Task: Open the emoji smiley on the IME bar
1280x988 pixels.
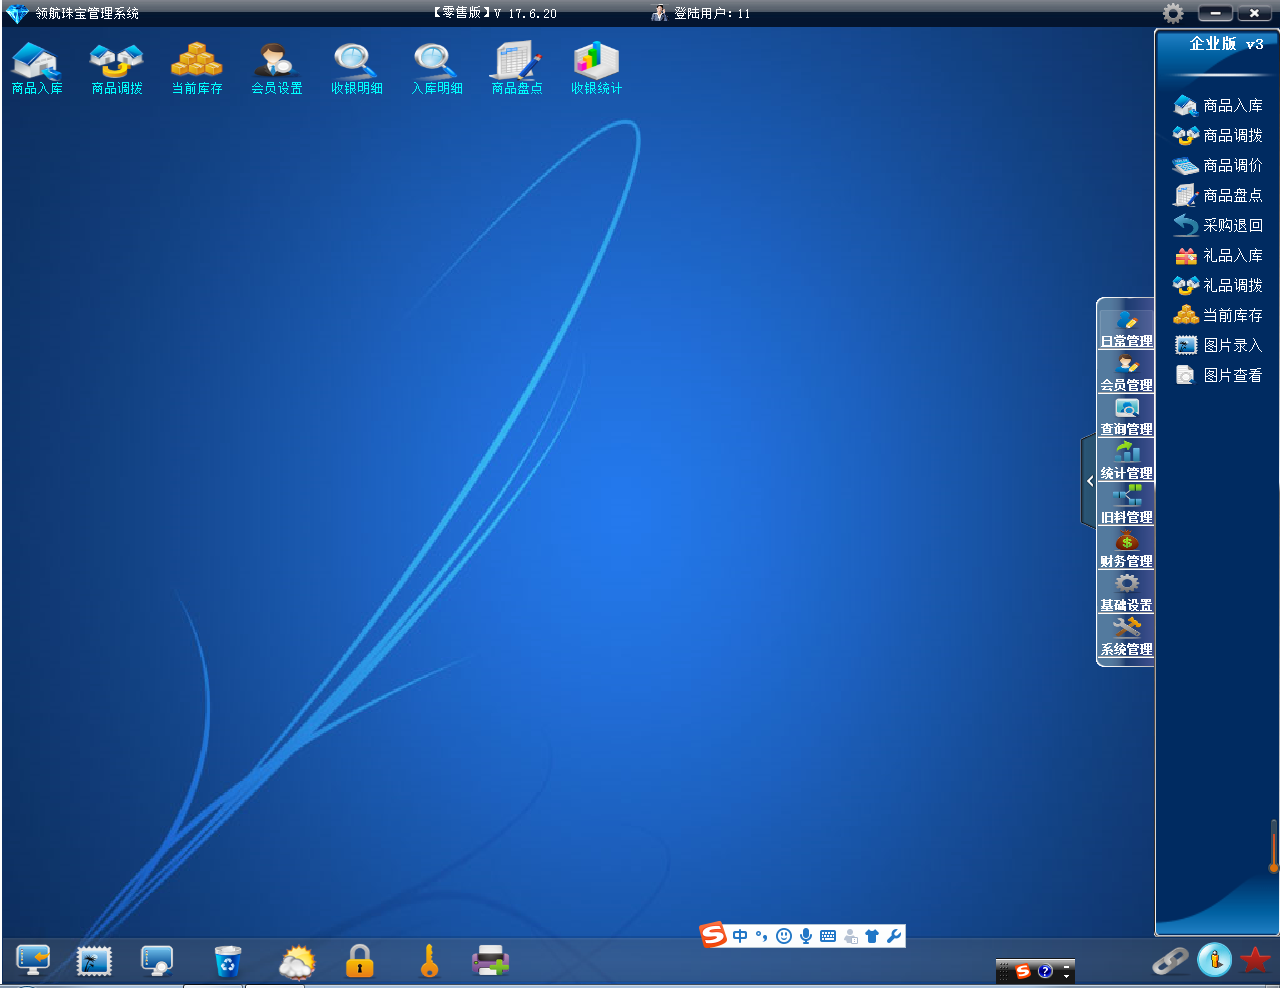Action: (x=784, y=936)
